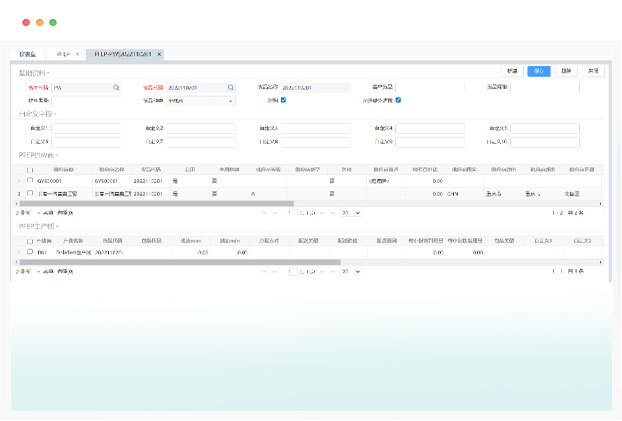Click right scroll arrow of PFEP生产线 table scrollbar

pyautogui.click(x=601, y=262)
